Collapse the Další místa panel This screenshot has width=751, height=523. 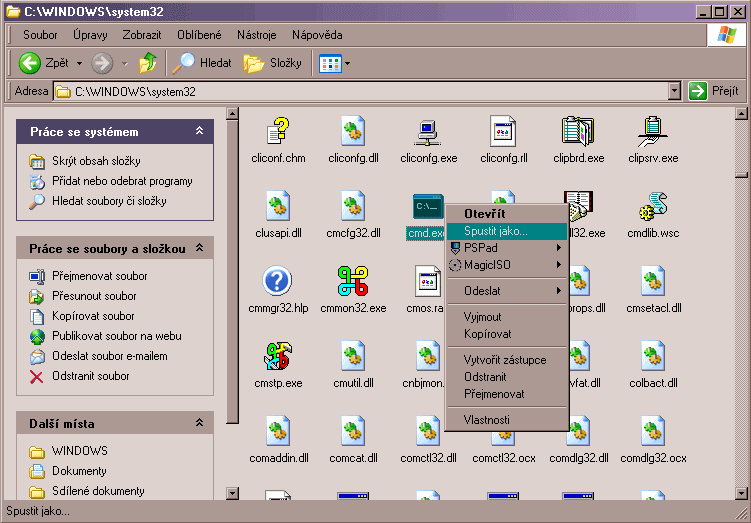(x=199, y=424)
